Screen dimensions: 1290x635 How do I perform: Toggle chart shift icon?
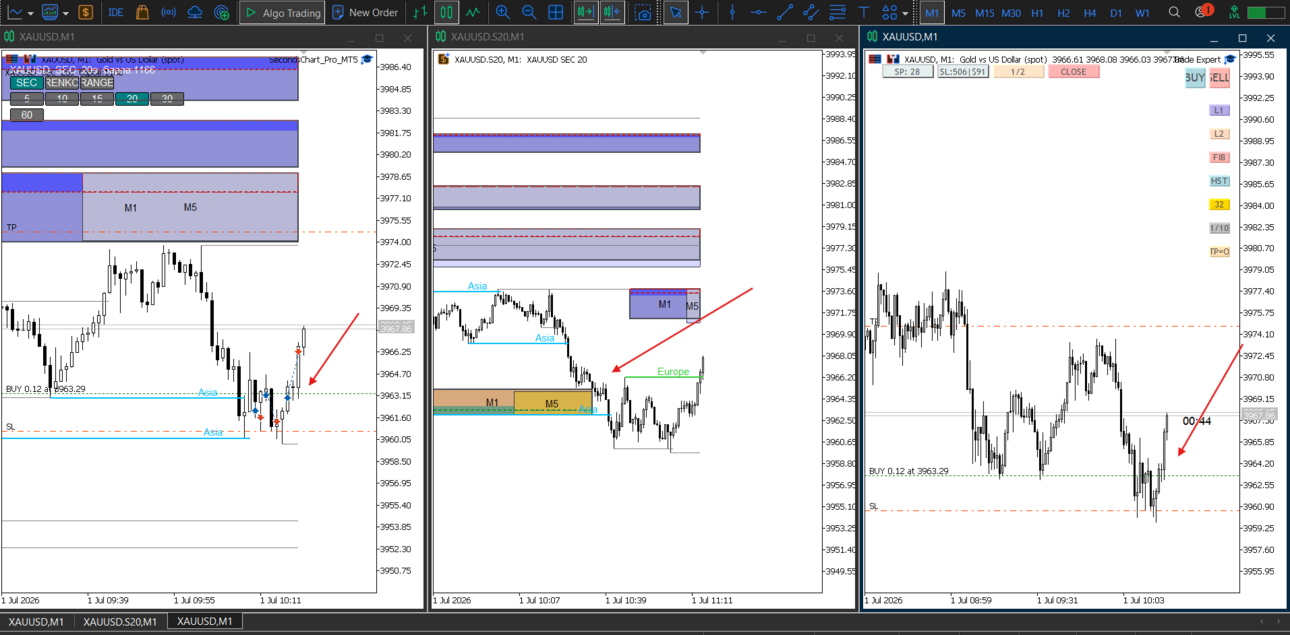pyautogui.click(x=612, y=13)
